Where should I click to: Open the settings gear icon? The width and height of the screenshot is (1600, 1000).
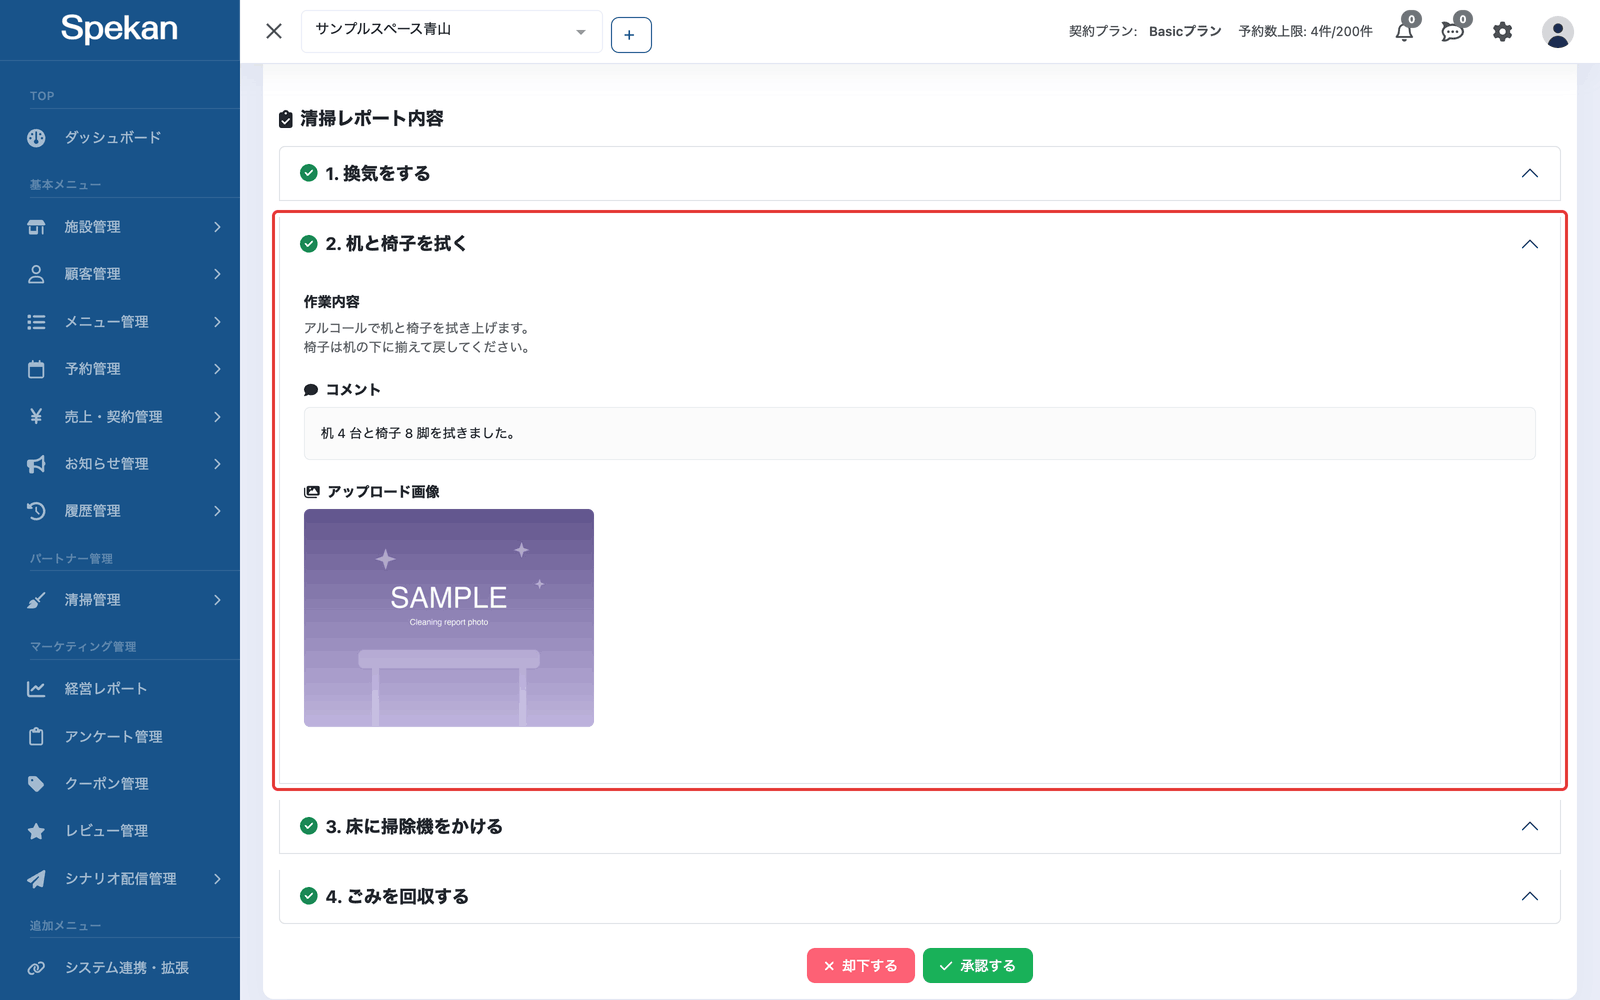tap(1502, 32)
